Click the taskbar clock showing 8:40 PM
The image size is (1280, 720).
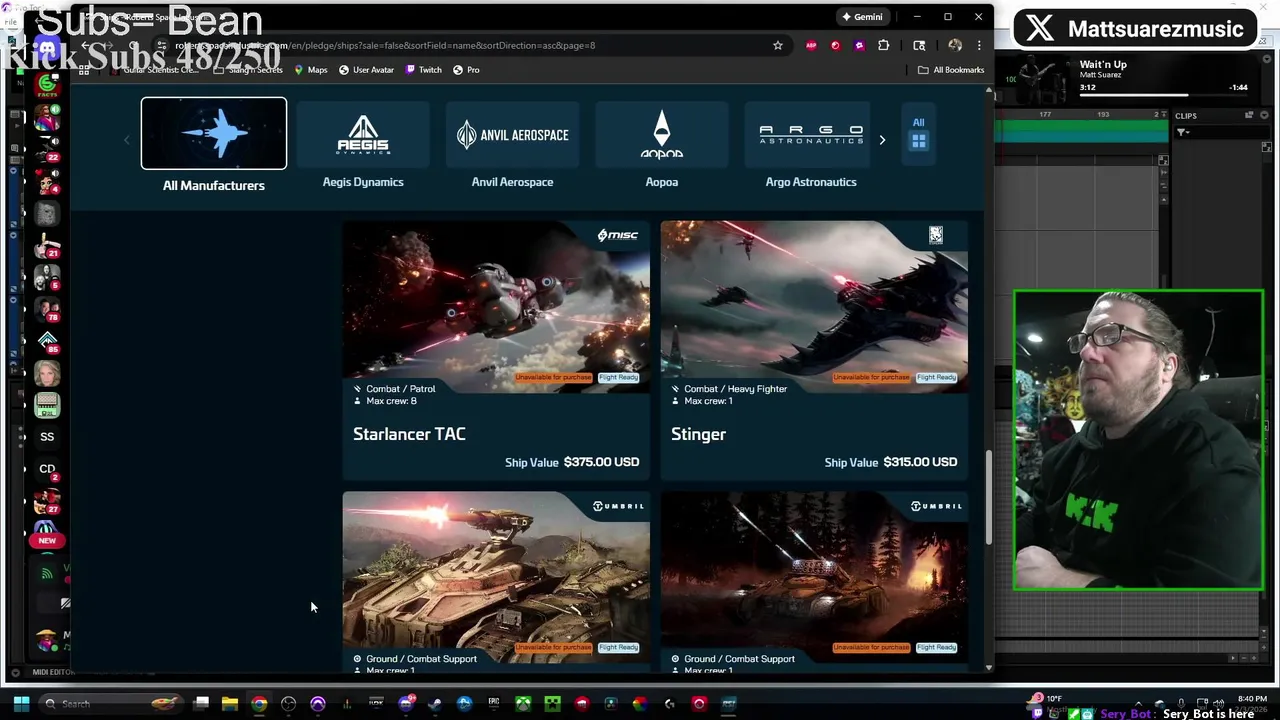click(1252, 699)
